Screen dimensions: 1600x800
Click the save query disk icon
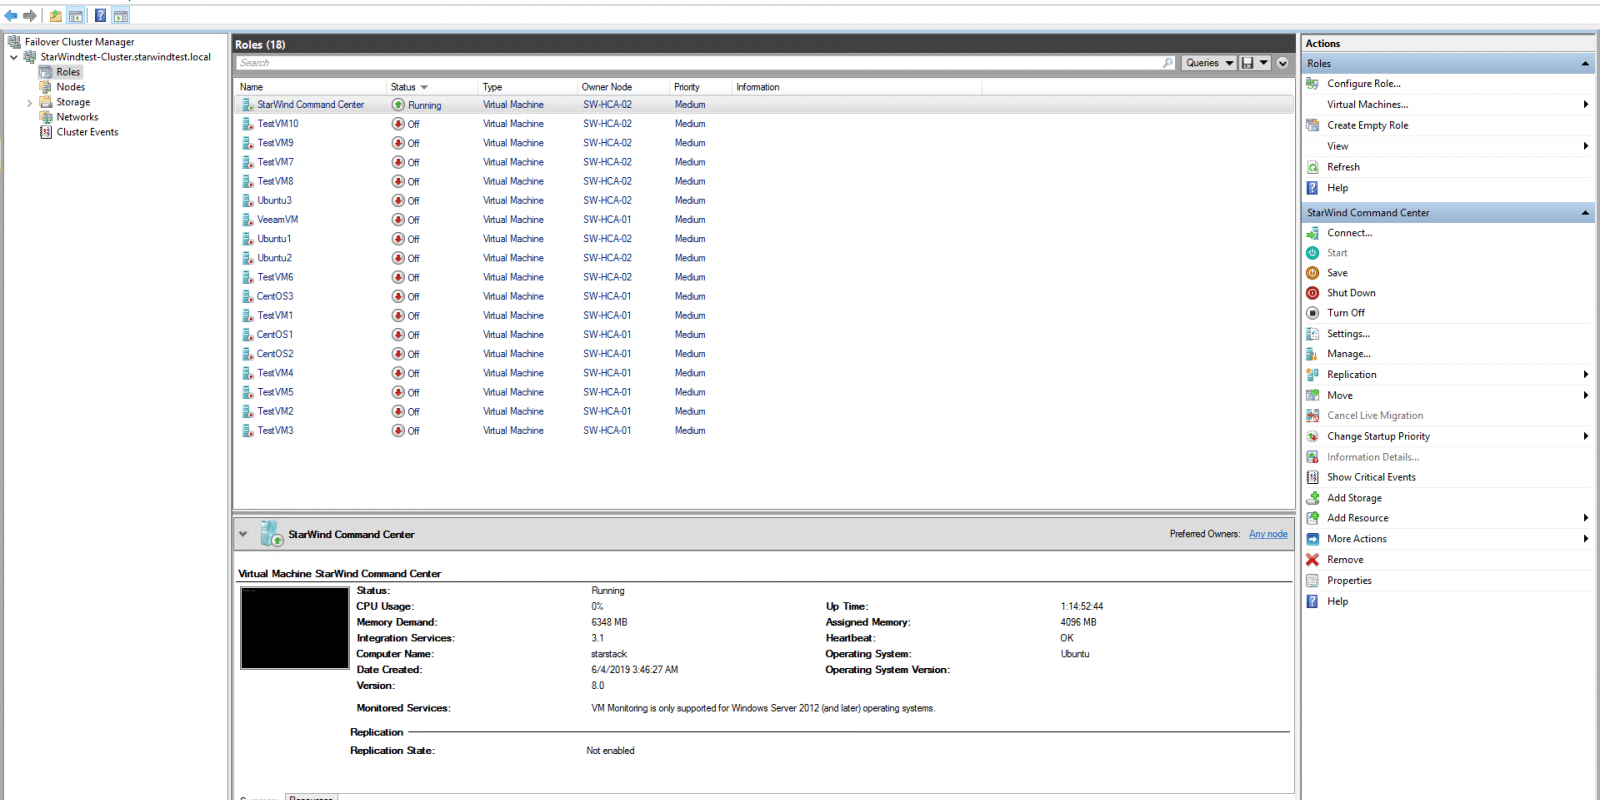1247,63
